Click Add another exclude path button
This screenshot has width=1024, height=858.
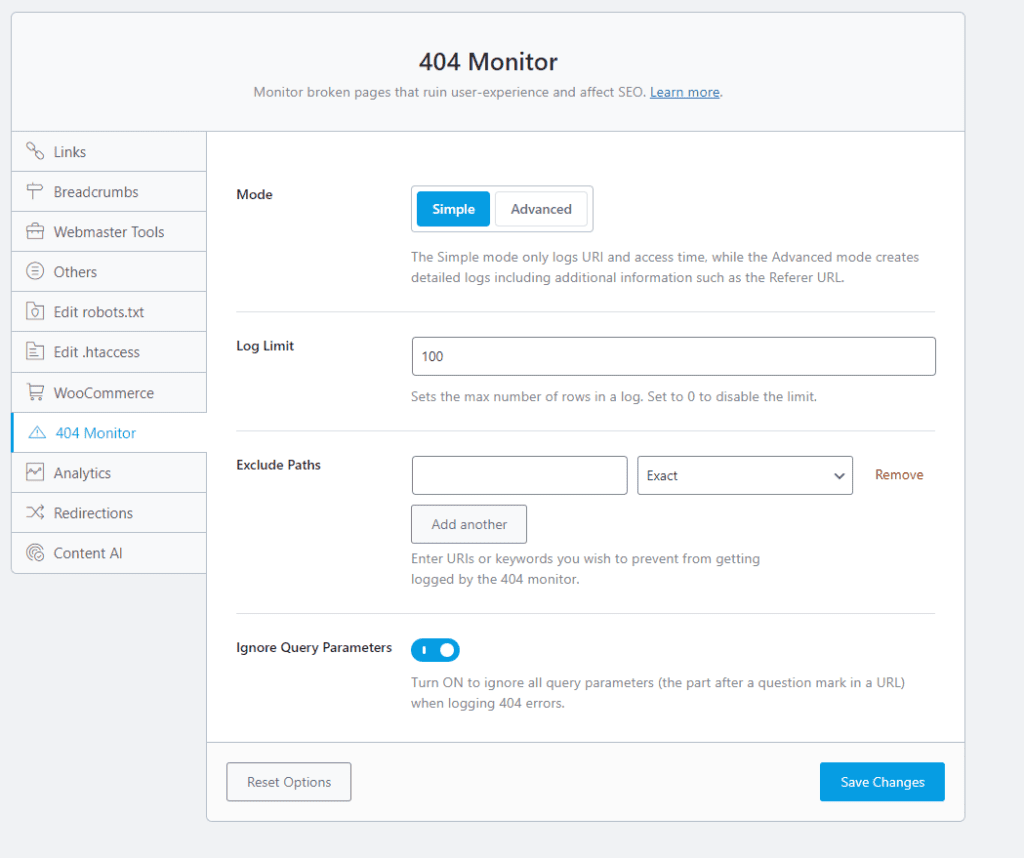point(469,524)
